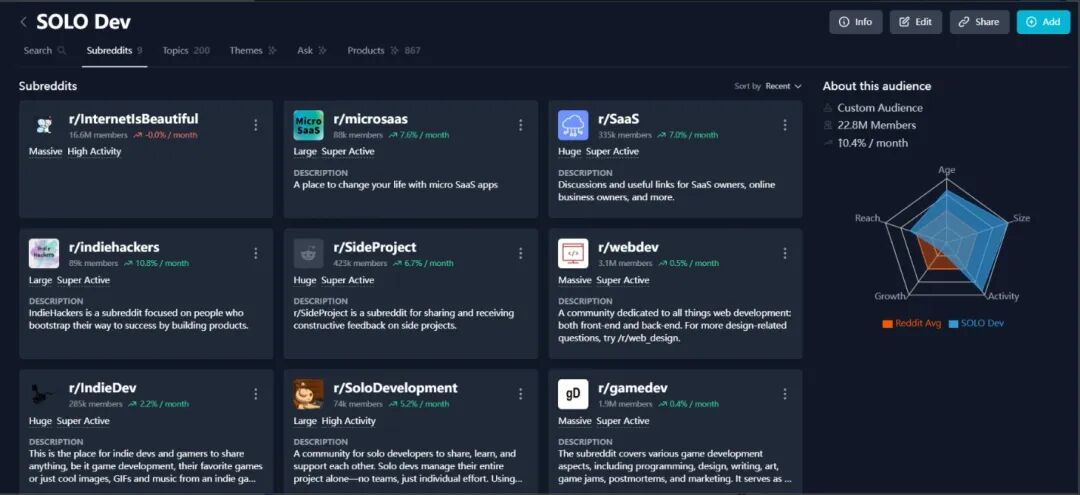Click the About this audience heading
Image resolution: width=1080 pixels, height=495 pixels.
(x=877, y=86)
